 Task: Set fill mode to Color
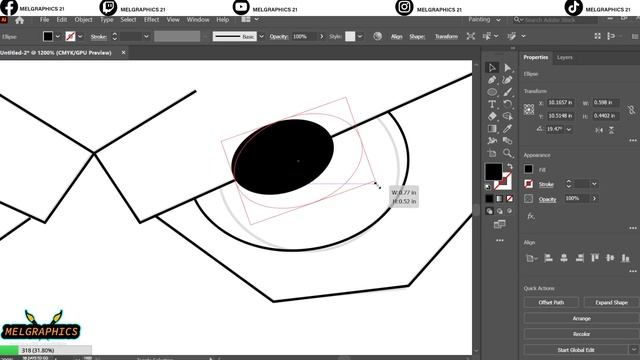click(489, 199)
